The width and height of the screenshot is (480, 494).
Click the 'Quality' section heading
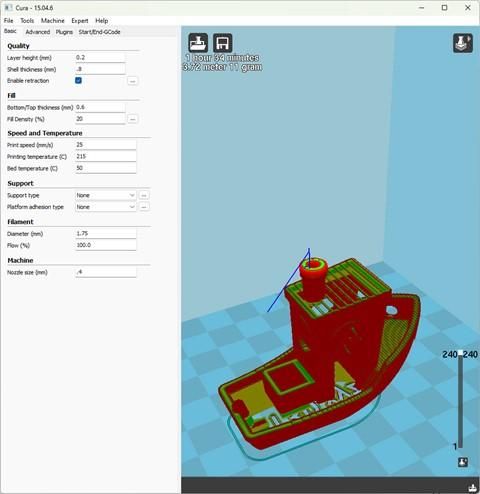click(18, 46)
